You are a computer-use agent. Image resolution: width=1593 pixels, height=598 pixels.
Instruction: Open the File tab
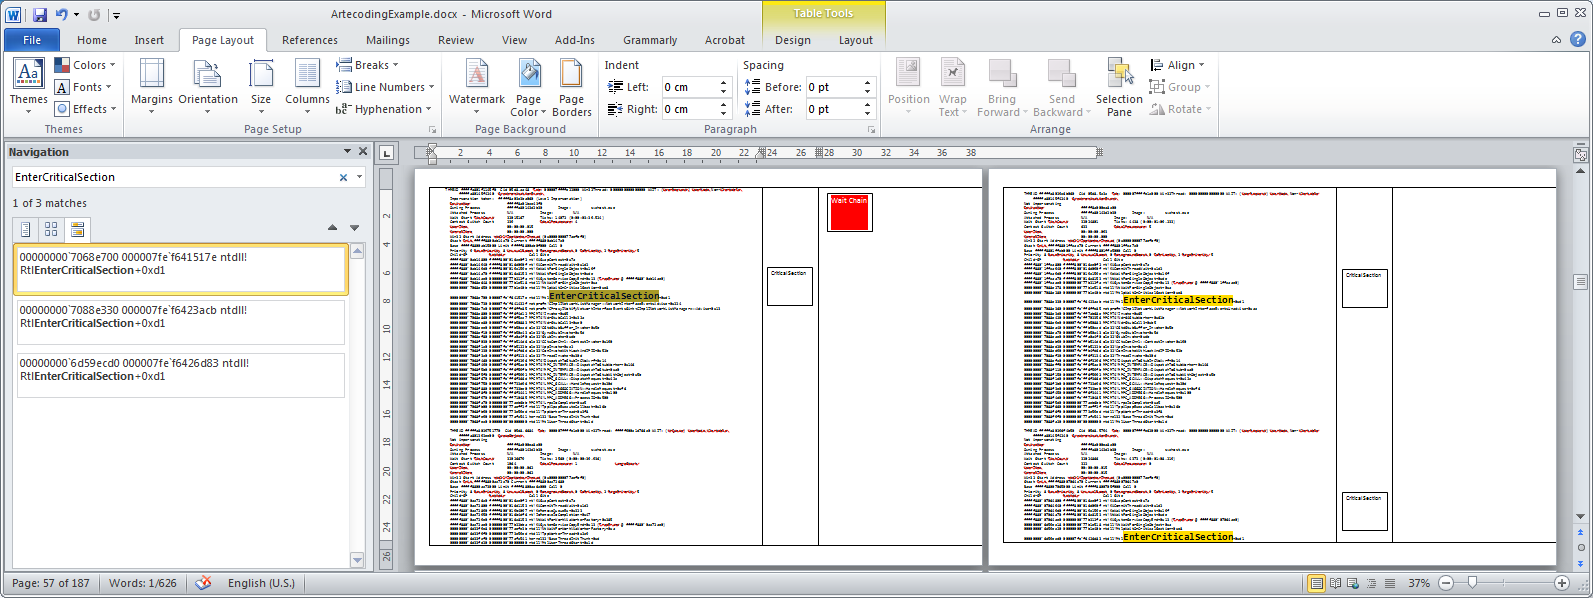tap(32, 40)
